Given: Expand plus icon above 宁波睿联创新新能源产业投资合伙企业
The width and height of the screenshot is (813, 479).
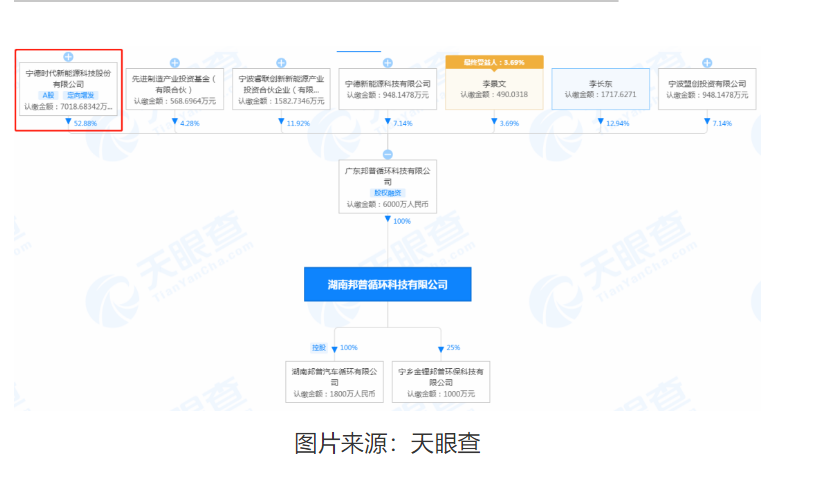Looking at the screenshot, I should point(281,63).
